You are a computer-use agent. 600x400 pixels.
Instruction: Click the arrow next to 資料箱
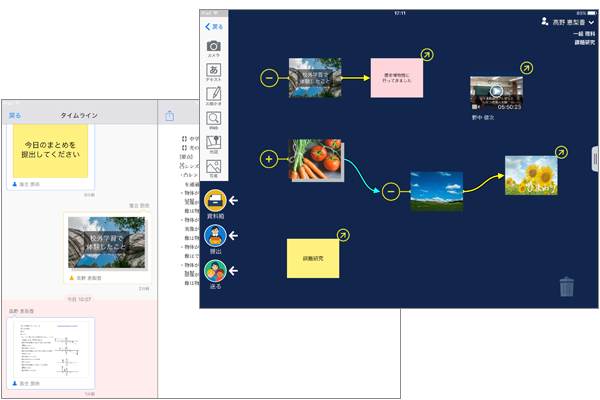233,200
